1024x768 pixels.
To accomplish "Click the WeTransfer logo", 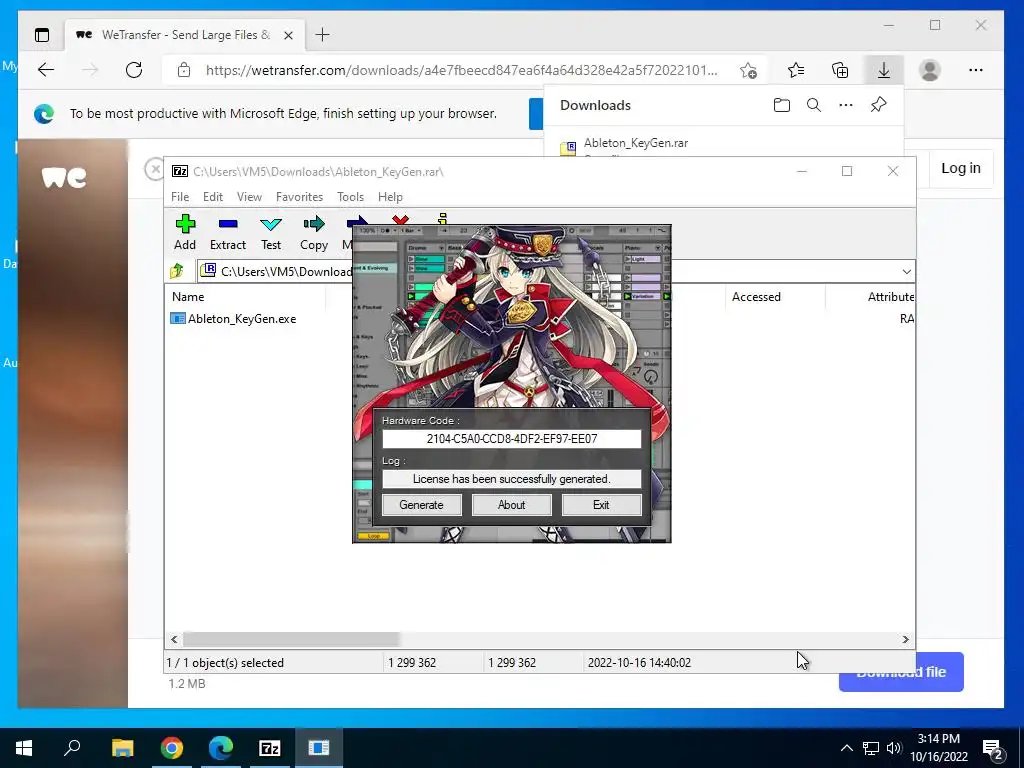I will [x=64, y=177].
